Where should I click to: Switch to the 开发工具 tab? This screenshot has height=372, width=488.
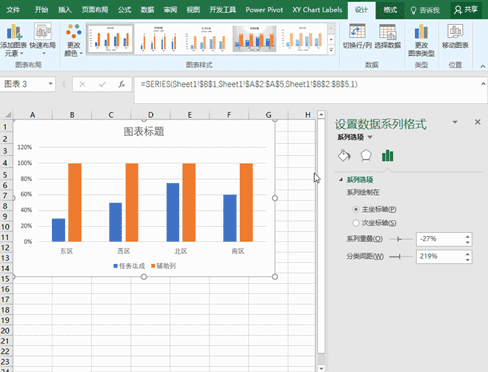point(222,10)
